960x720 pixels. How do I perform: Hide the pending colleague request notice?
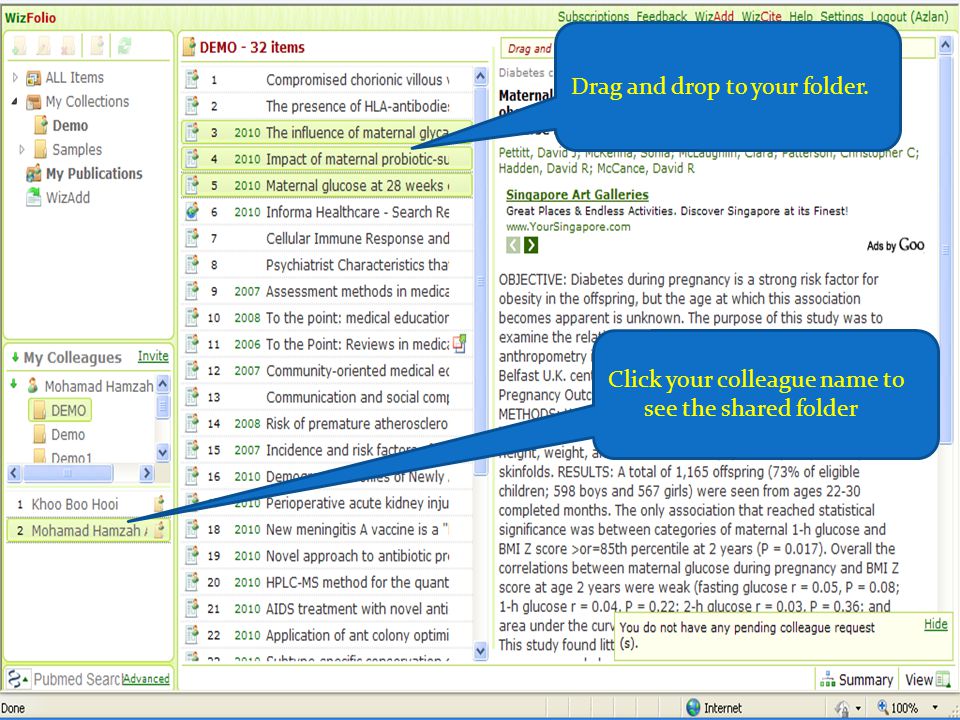click(x=936, y=624)
